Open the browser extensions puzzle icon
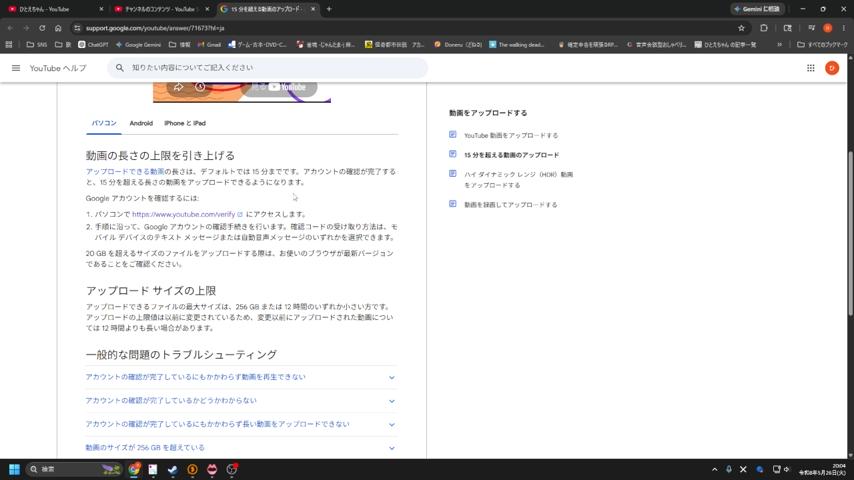Screen dimensions: 854x480 point(764,28)
